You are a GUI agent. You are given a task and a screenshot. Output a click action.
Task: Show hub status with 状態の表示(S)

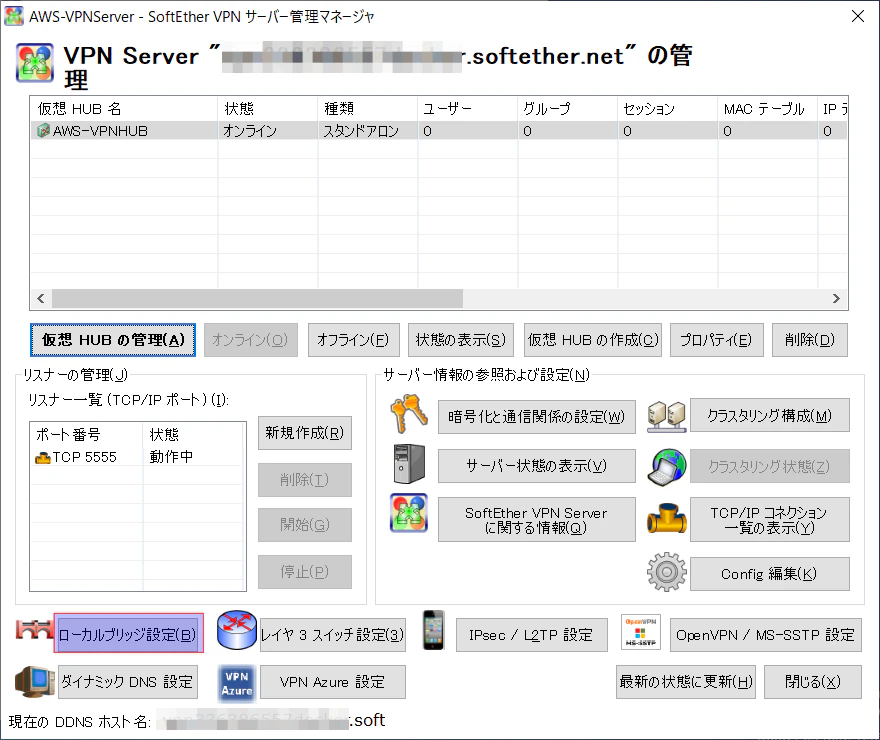coord(461,340)
